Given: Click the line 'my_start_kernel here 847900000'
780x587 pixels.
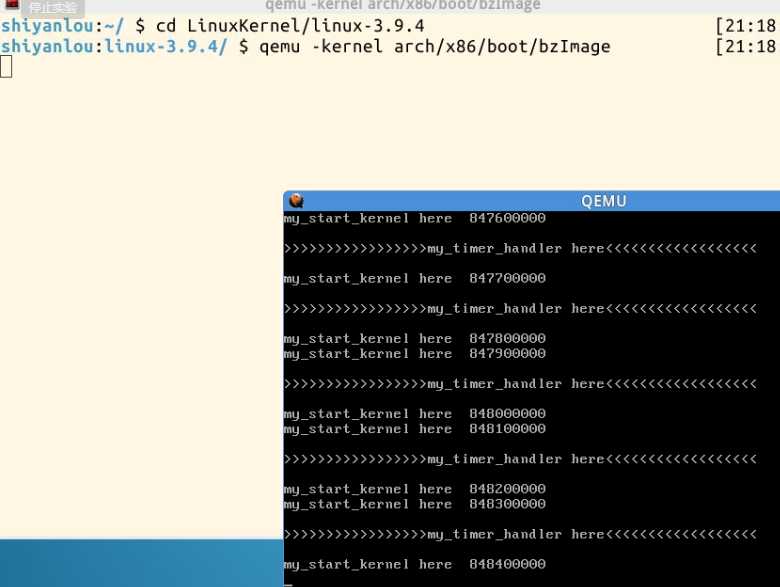Looking at the screenshot, I should [x=415, y=354].
